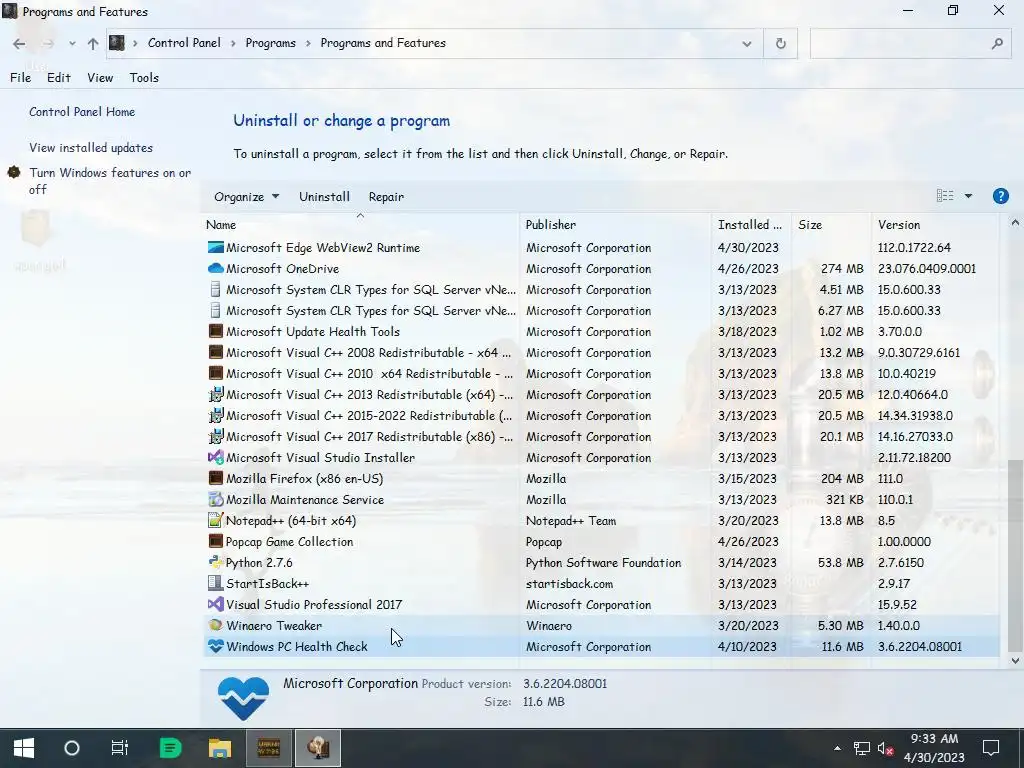
Task: Click the Mozilla Firefox row icon
Action: 216,478
